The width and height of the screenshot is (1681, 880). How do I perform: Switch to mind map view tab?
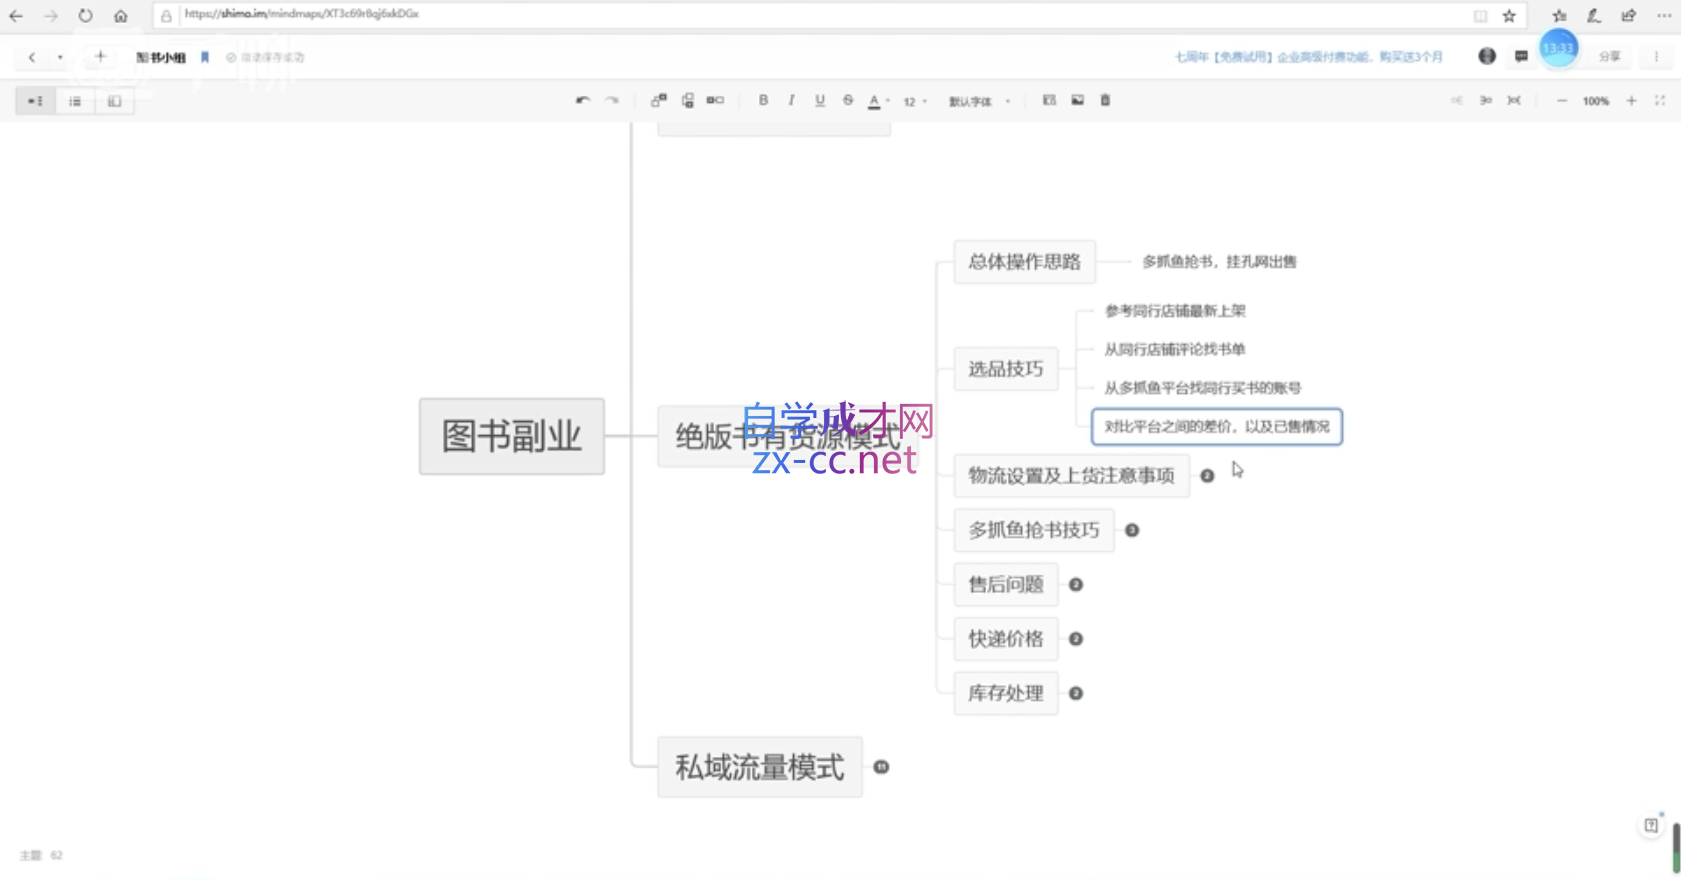(x=35, y=102)
